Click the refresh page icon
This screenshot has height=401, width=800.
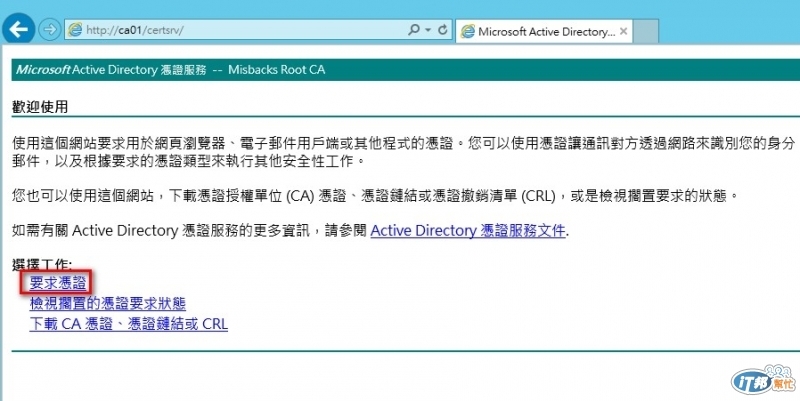point(442,30)
